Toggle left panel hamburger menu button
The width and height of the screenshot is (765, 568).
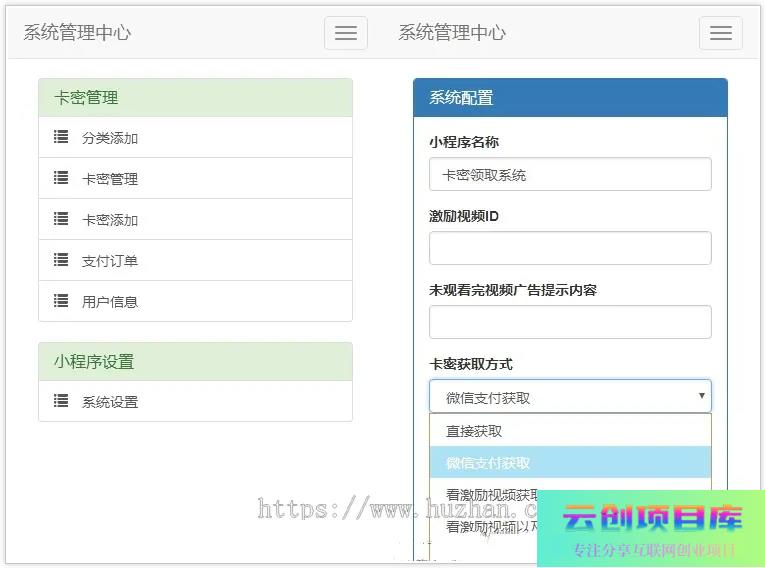pyautogui.click(x=346, y=33)
